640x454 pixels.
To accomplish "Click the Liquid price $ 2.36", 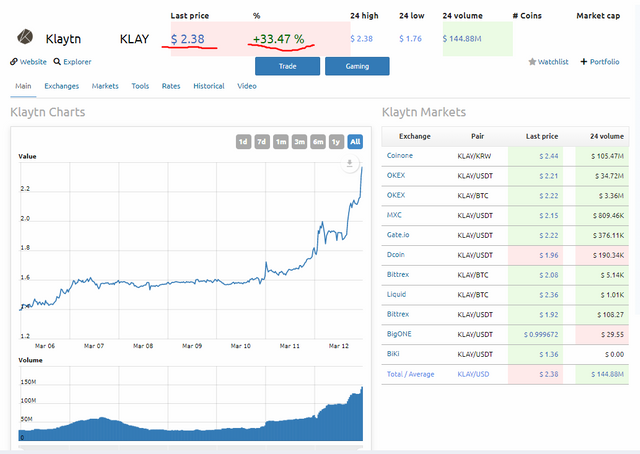I will [x=549, y=295].
